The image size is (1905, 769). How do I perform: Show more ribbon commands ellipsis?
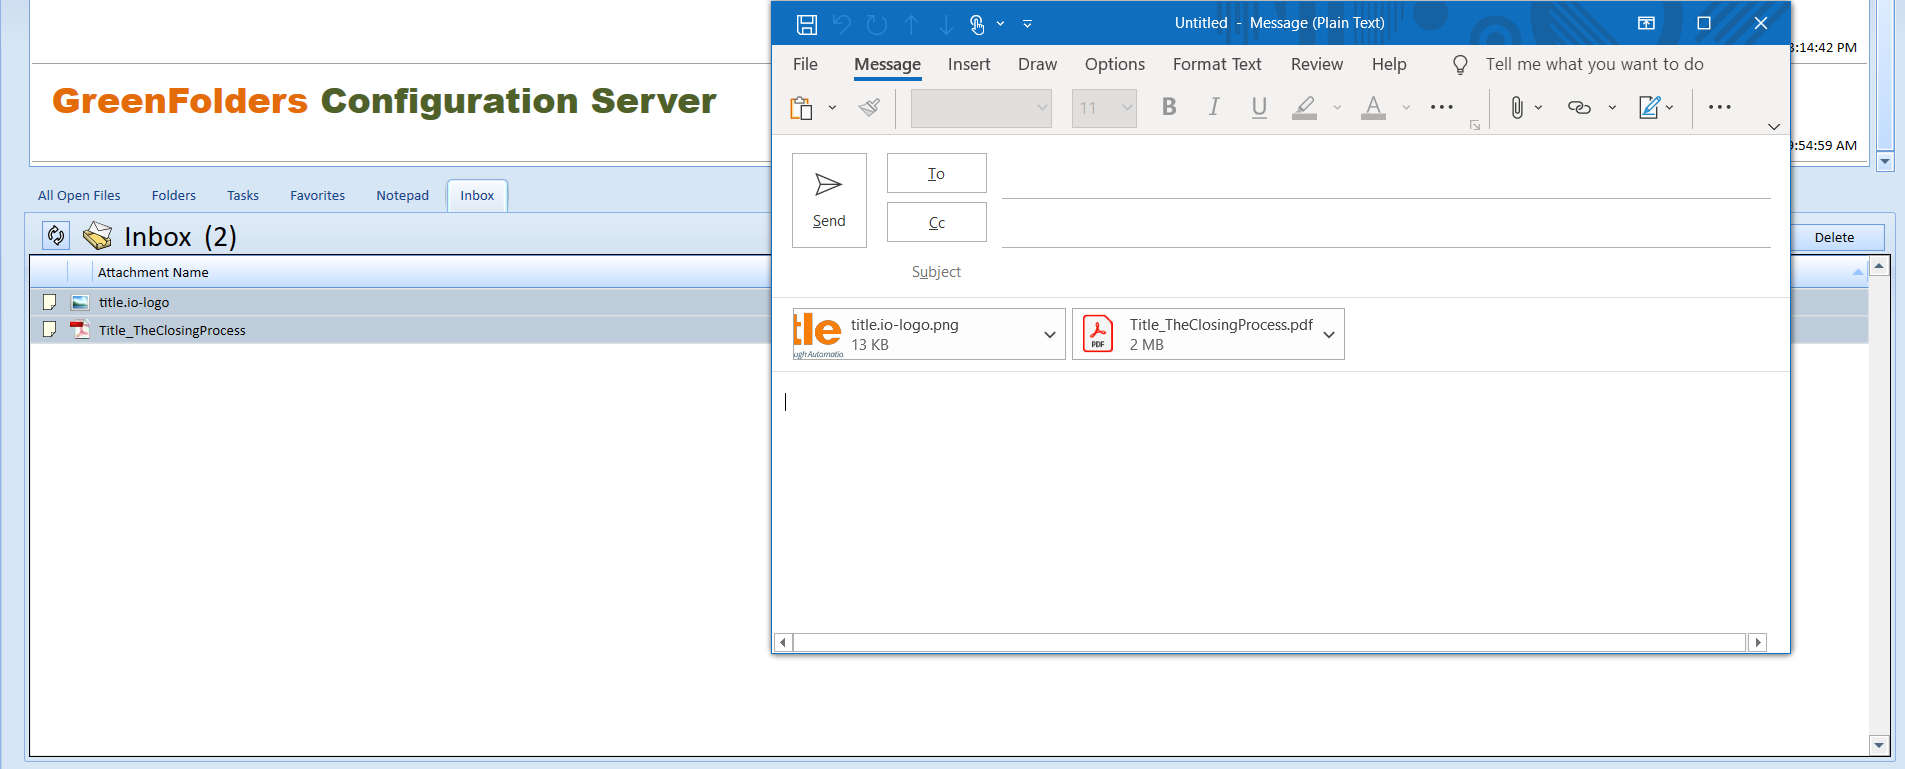(1720, 107)
